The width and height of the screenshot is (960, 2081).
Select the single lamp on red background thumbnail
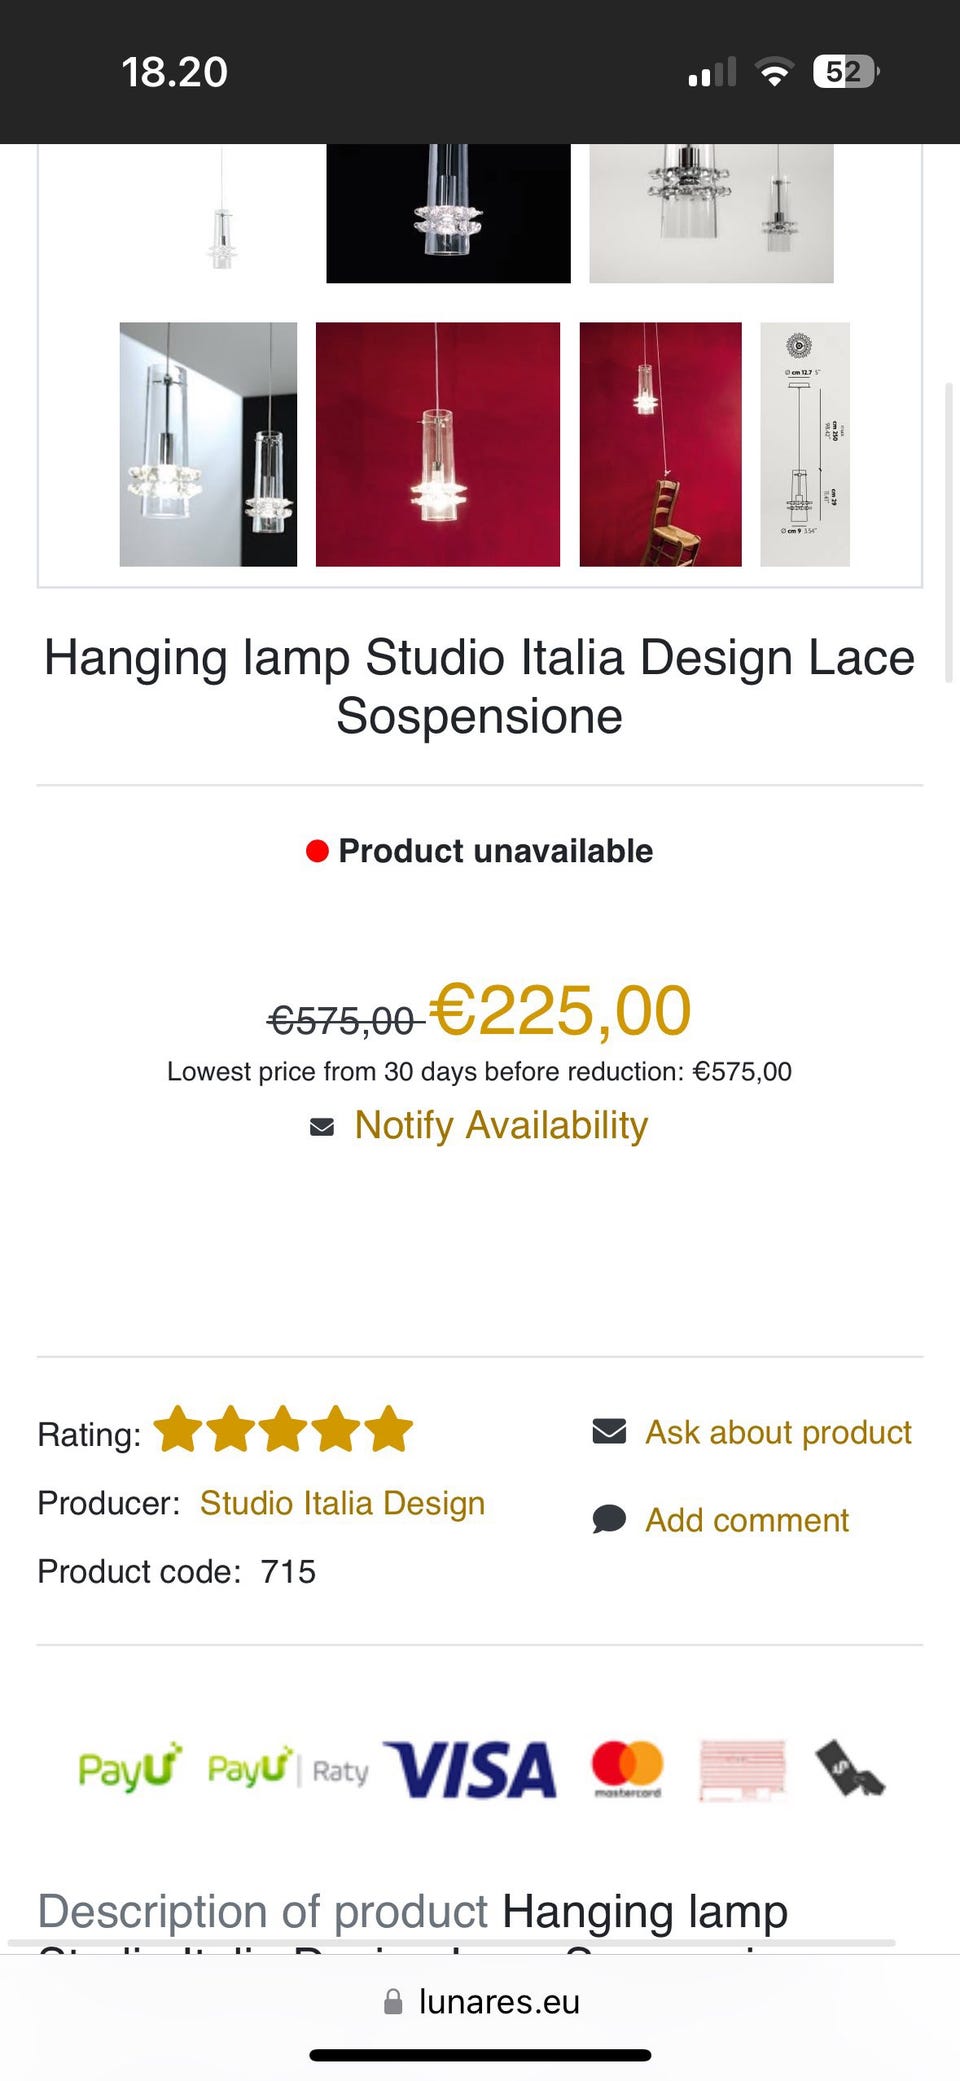pyautogui.click(x=438, y=444)
